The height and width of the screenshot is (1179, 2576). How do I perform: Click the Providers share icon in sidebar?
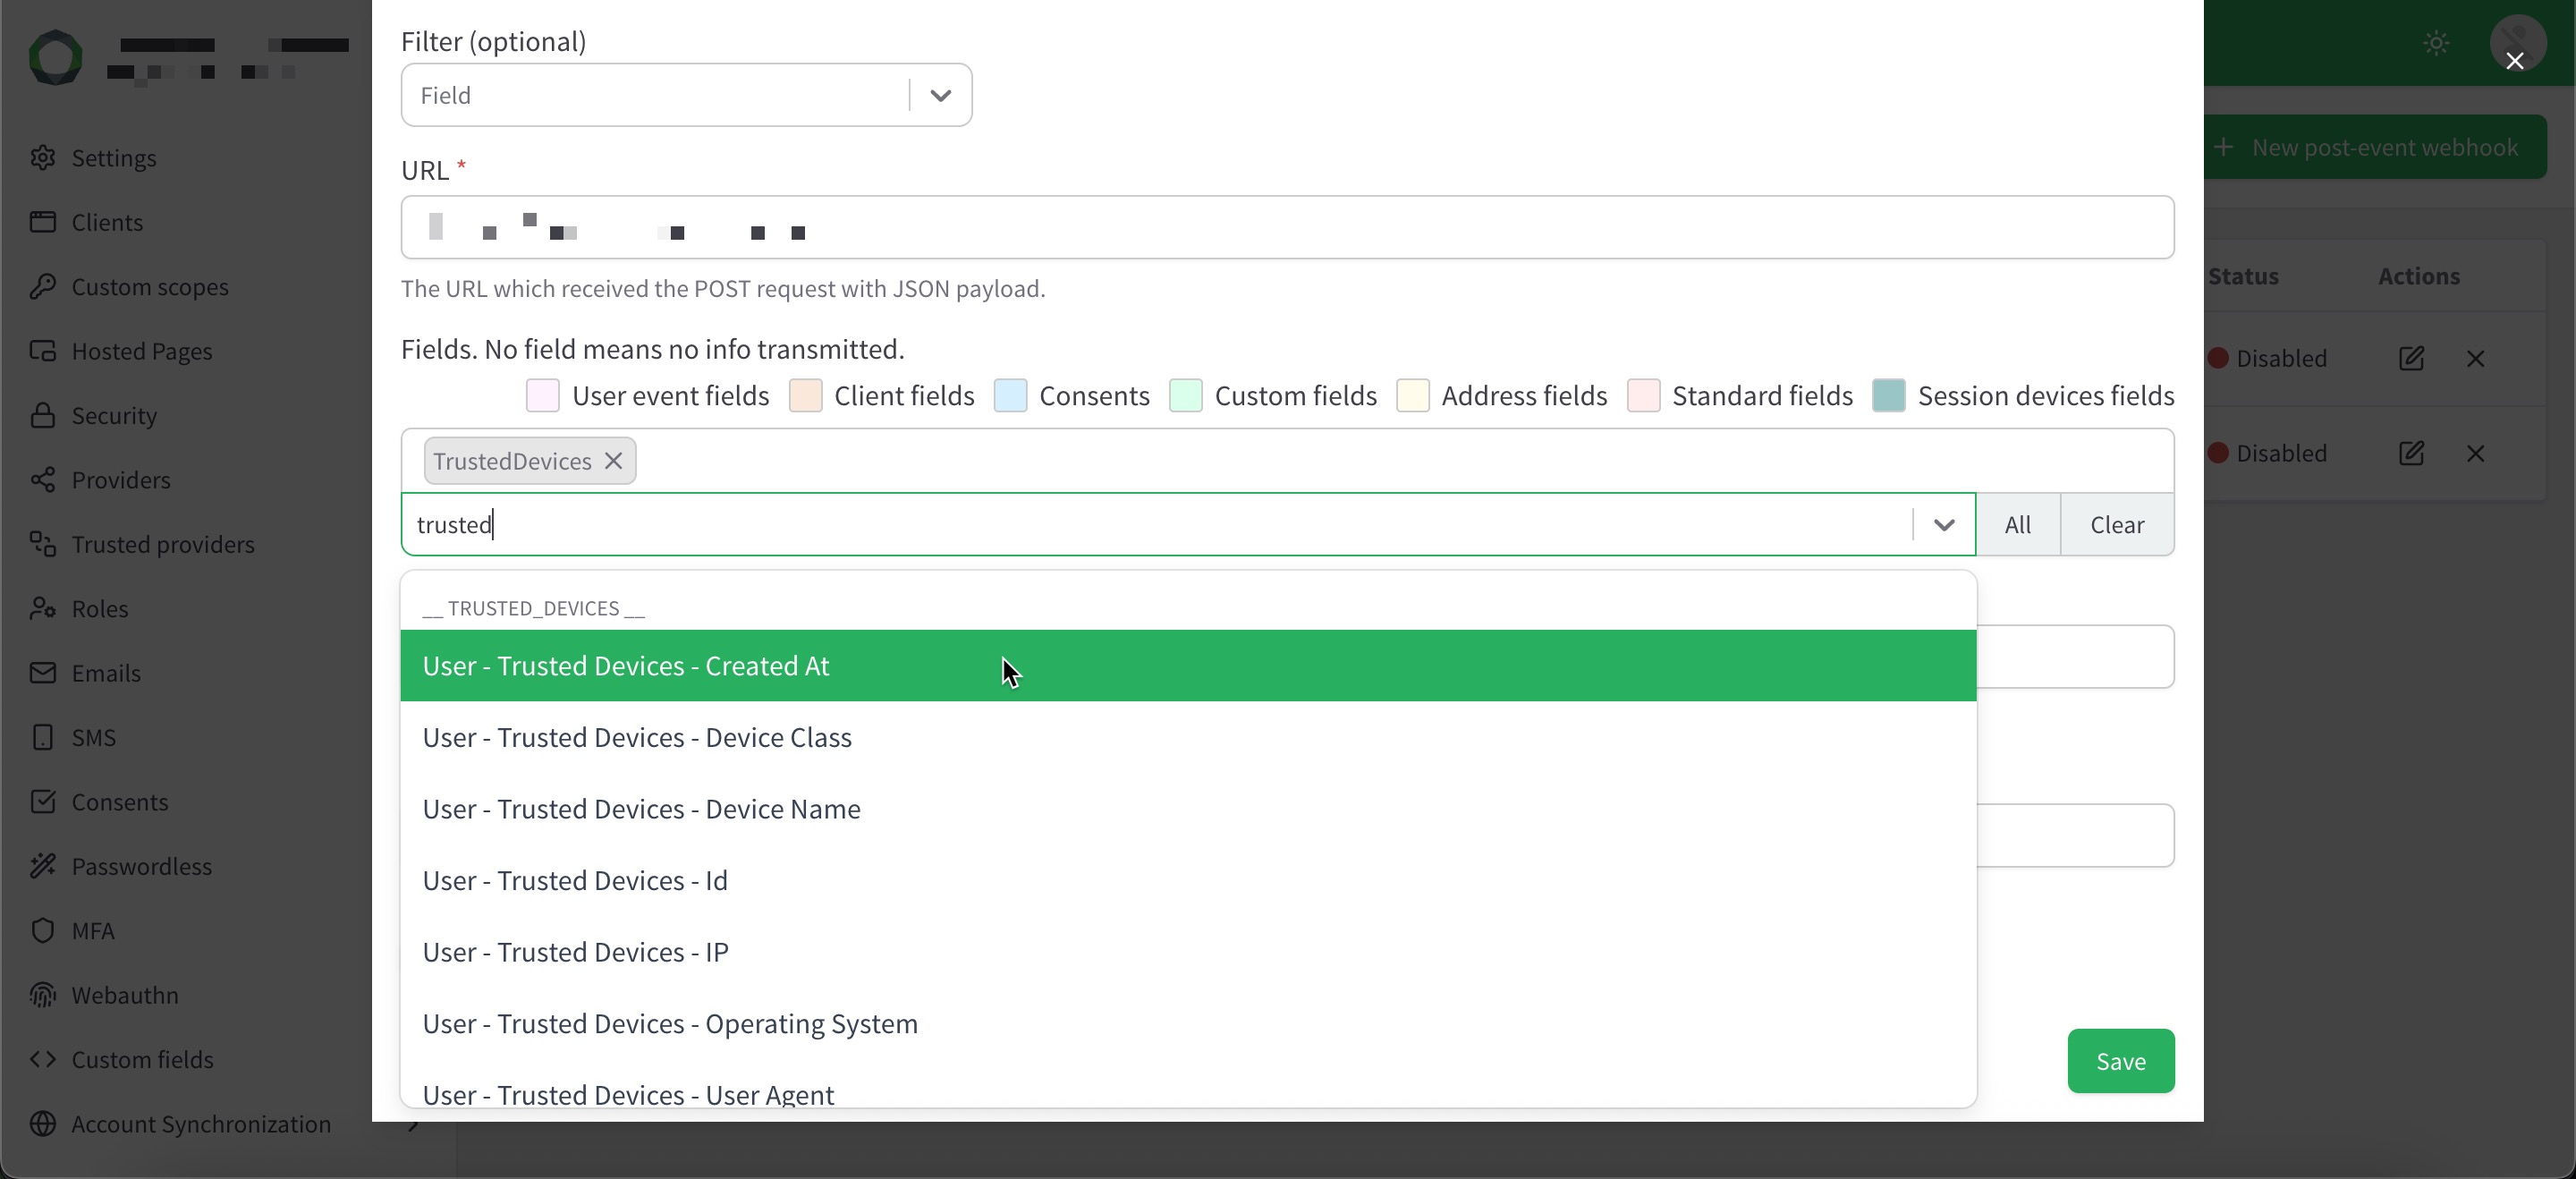[x=42, y=480]
